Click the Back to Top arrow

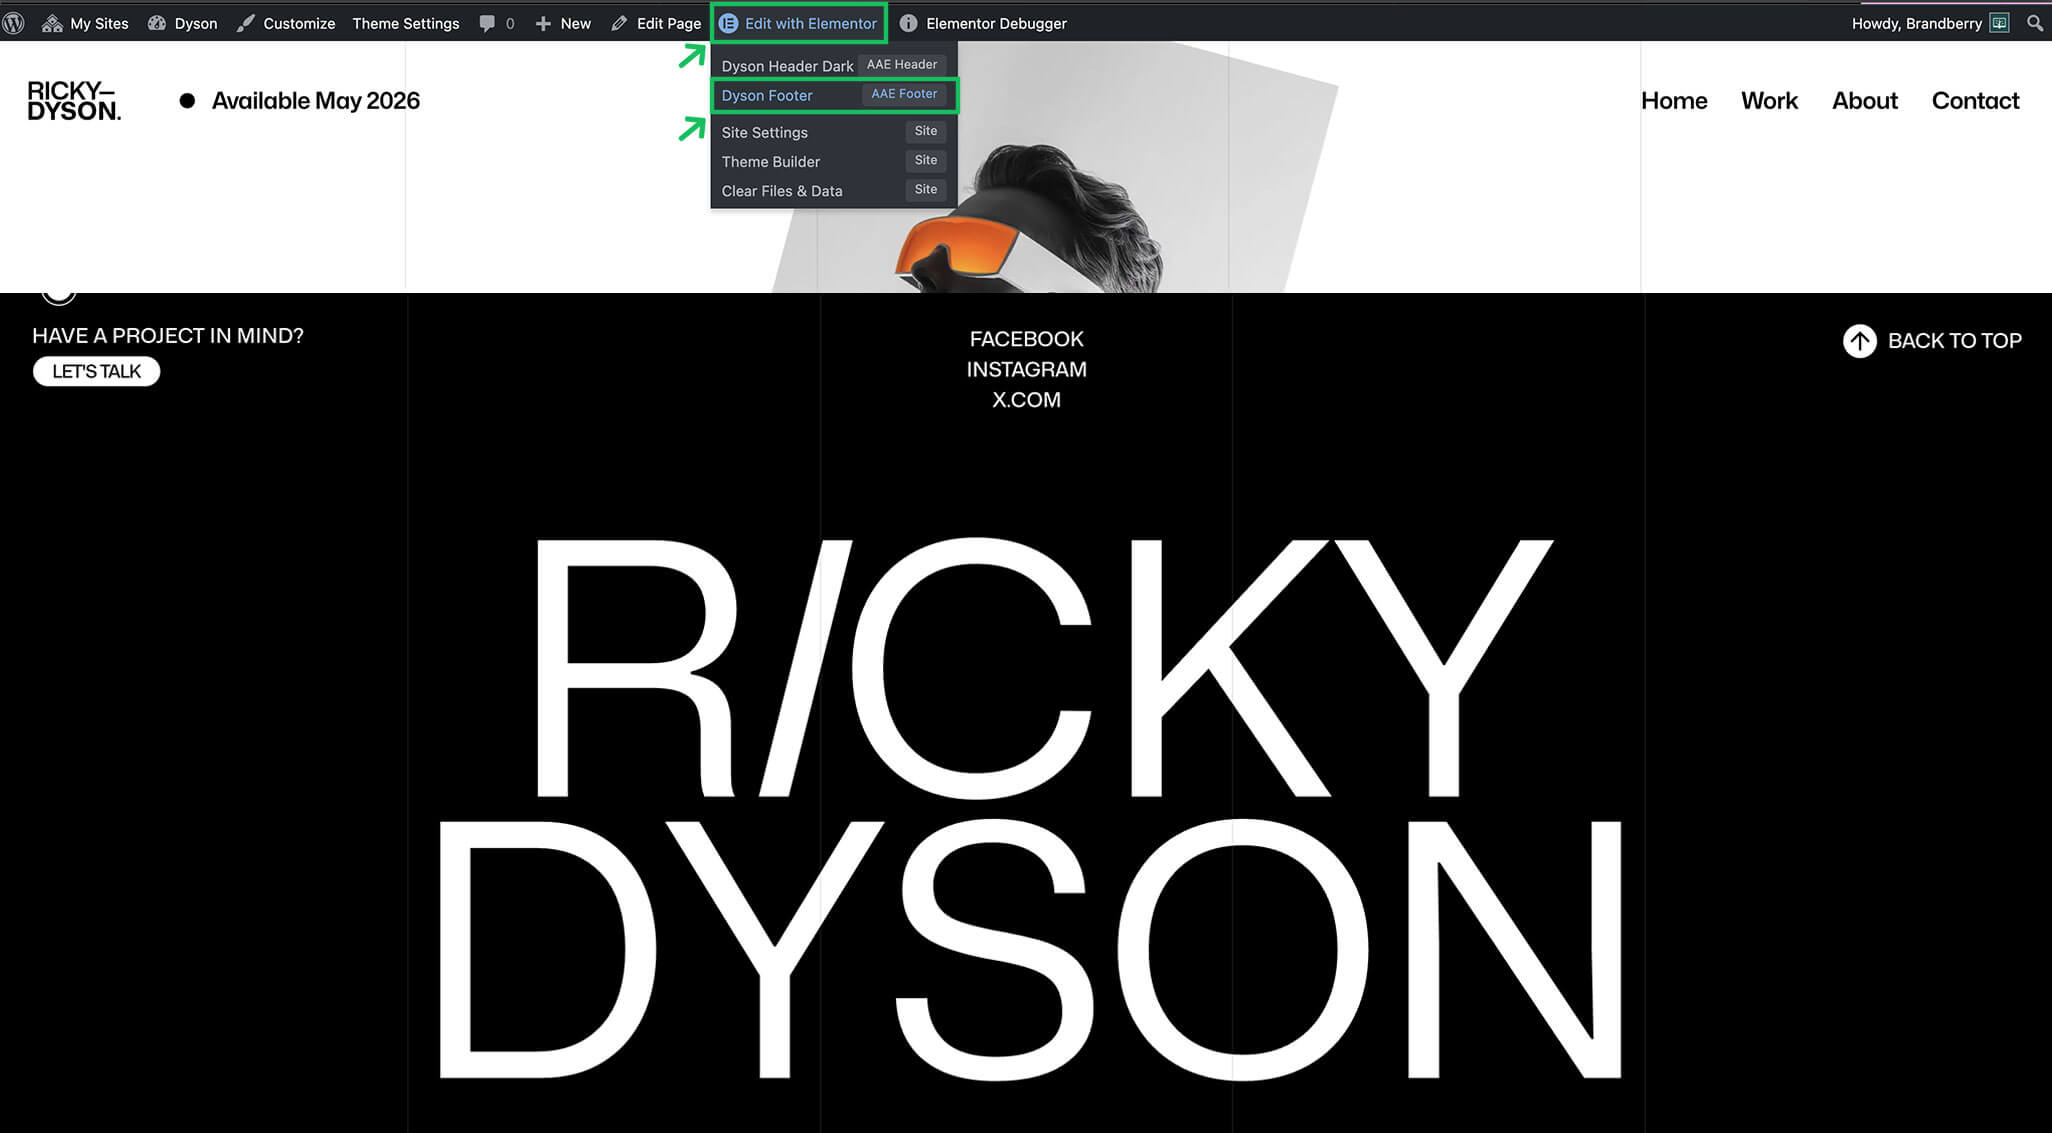1859,341
